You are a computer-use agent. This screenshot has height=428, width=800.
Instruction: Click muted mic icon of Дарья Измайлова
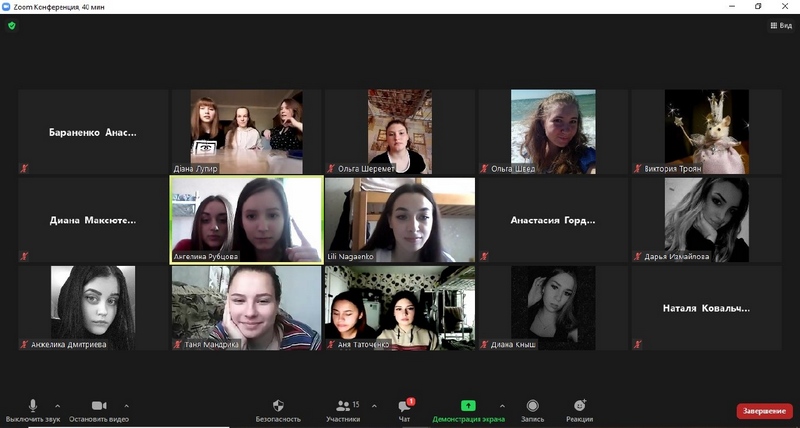point(638,257)
